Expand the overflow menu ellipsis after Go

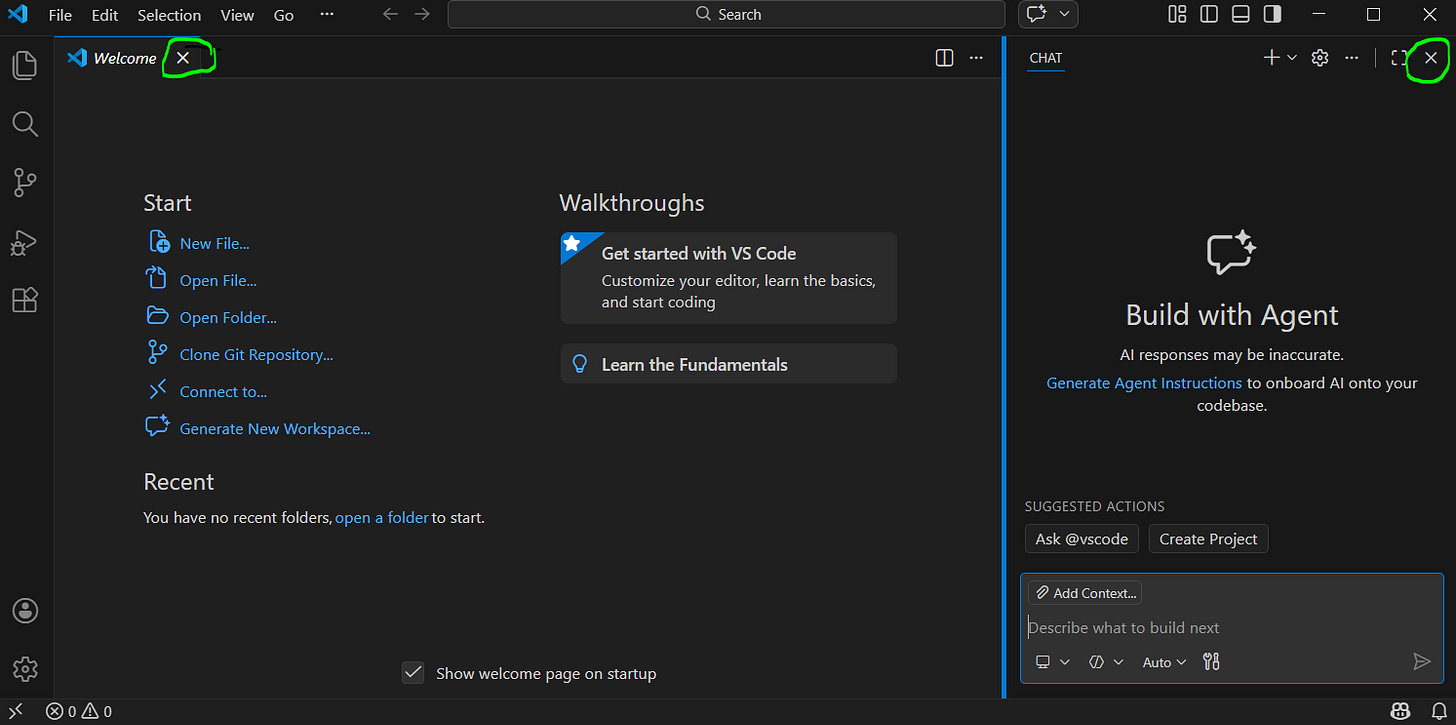(x=327, y=15)
